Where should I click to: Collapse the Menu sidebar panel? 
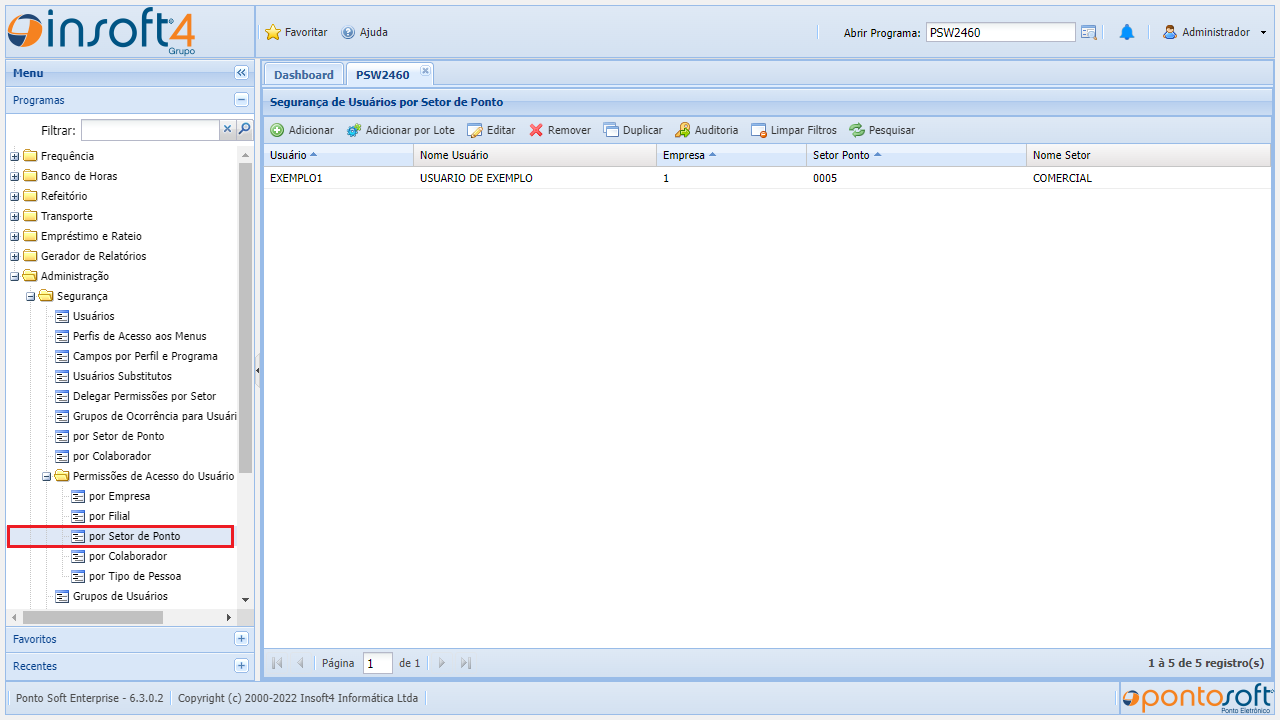[x=241, y=73]
